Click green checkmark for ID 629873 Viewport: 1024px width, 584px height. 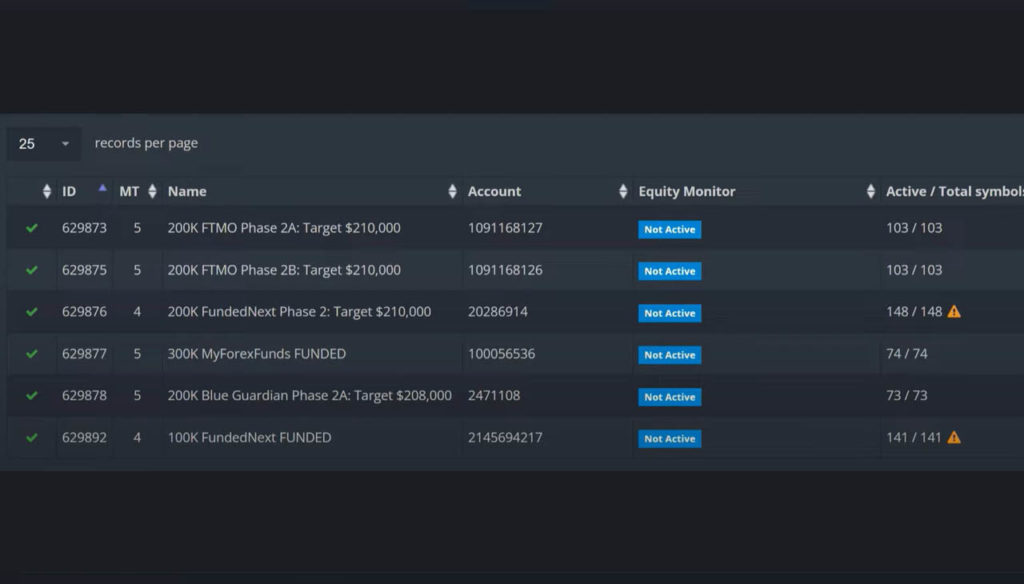pyautogui.click(x=31, y=228)
